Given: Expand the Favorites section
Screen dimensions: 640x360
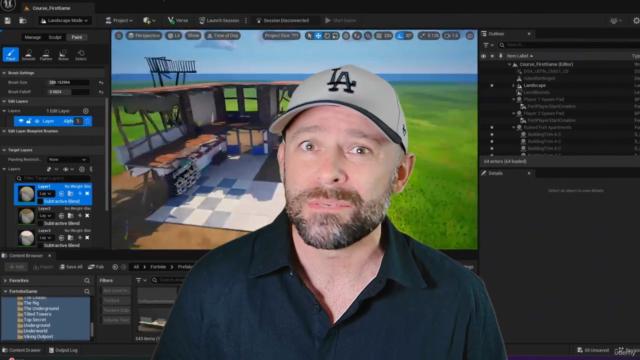Looking at the screenshot, I should 5,281.
